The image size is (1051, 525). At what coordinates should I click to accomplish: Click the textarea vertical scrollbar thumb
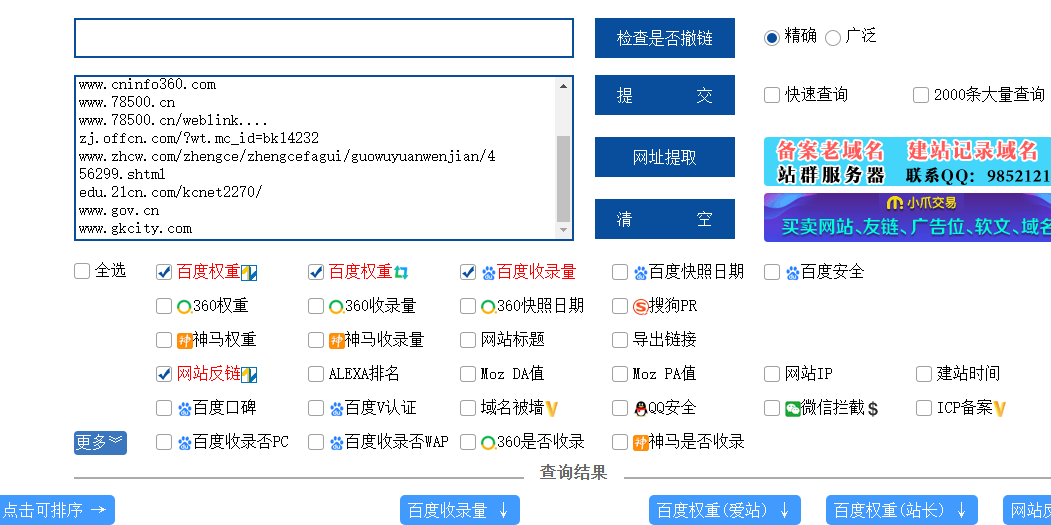(x=564, y=178)
